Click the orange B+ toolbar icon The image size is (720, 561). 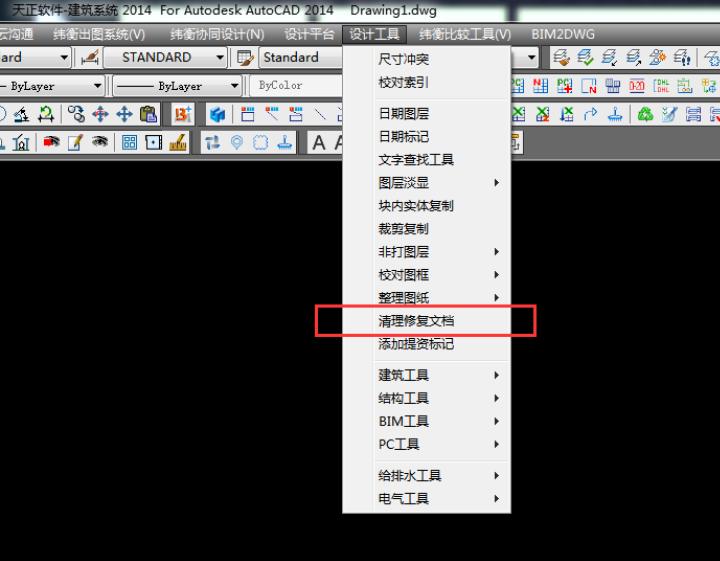(182, 114)
